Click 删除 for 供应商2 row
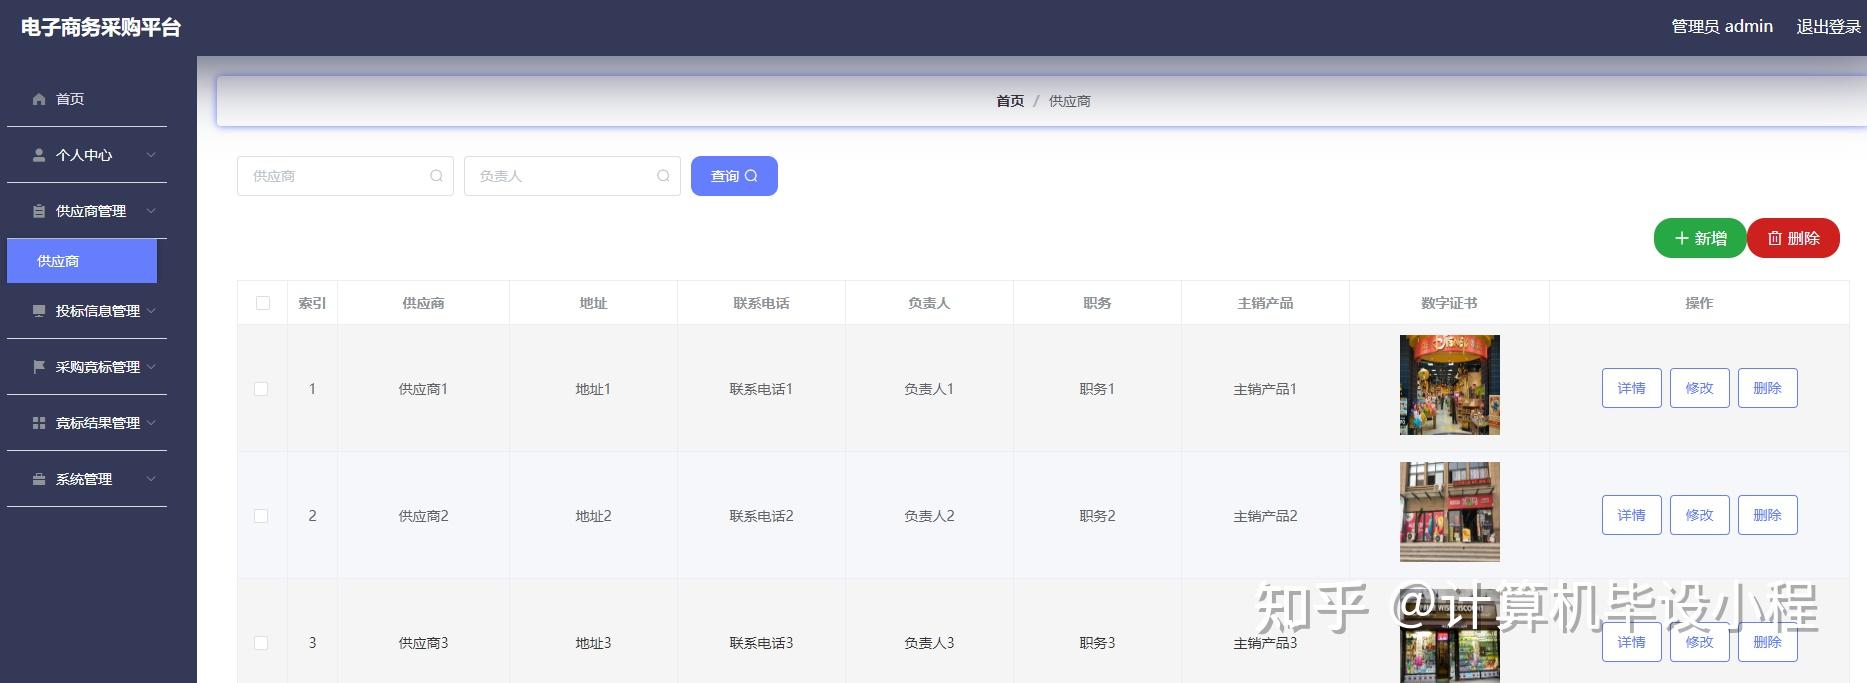The image size is (1867, 683). tap(1768, 515)
